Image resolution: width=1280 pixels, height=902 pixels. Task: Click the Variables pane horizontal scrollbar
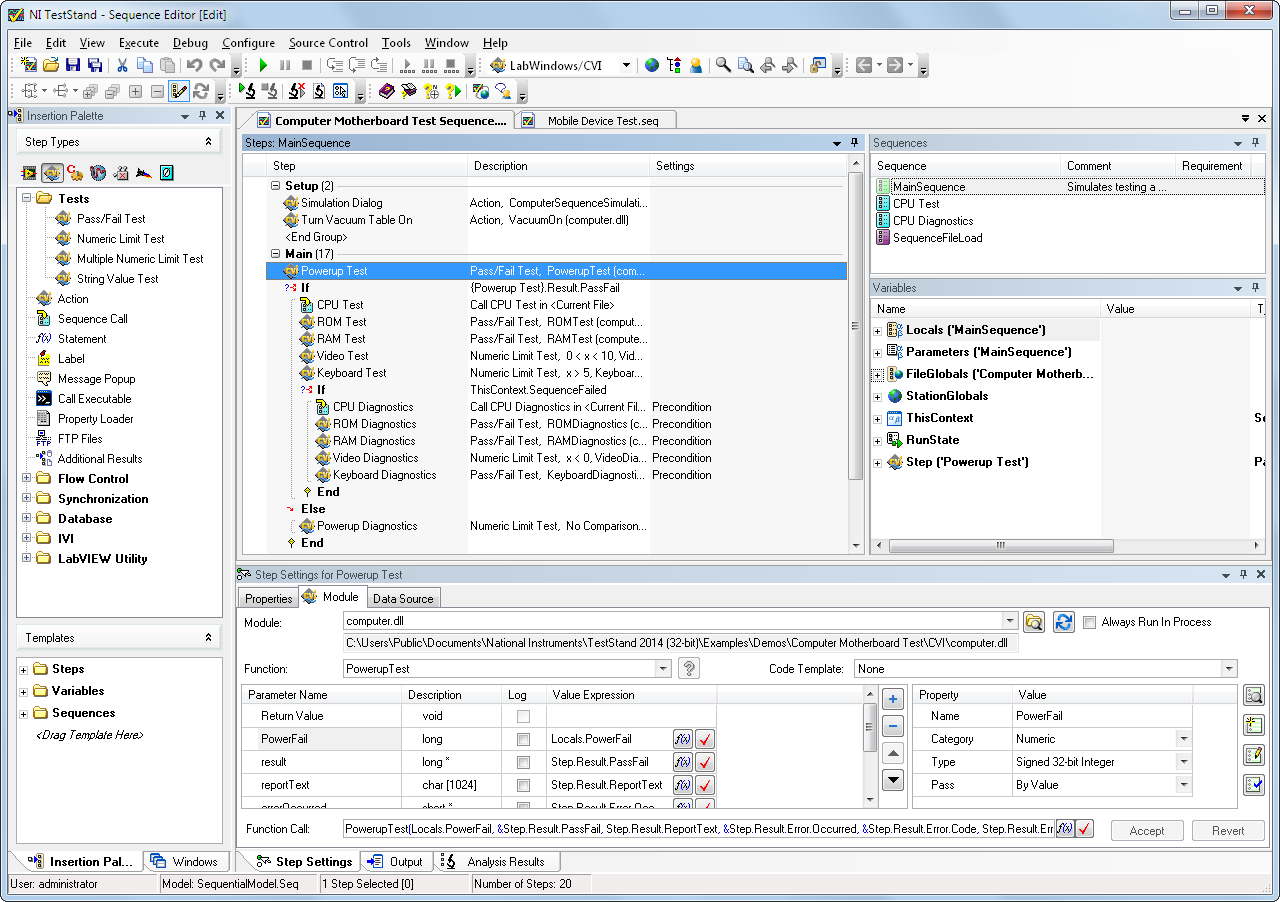pyautogui.click(x=1000, y=546)
